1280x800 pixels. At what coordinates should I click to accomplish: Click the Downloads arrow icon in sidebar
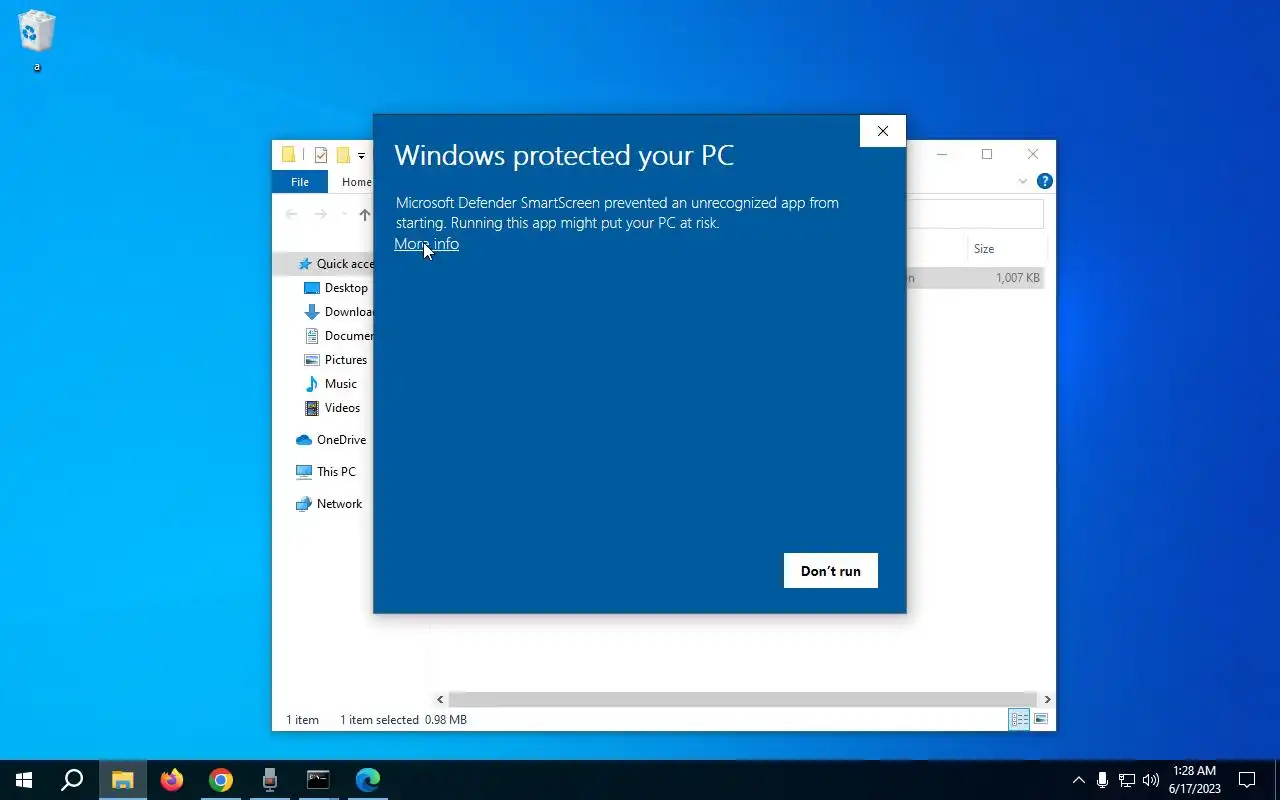[312, 312]
